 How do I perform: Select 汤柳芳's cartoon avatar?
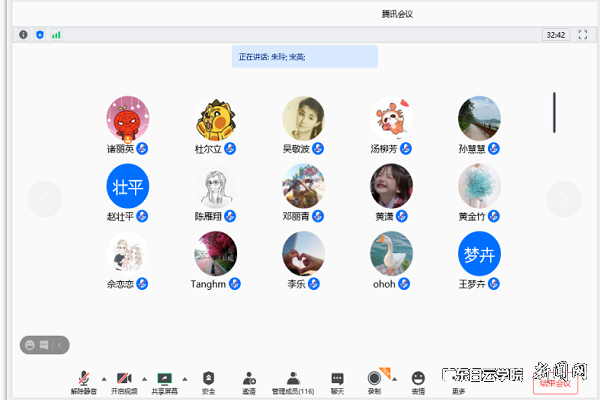pyautogui.click(x=391, y=118)
